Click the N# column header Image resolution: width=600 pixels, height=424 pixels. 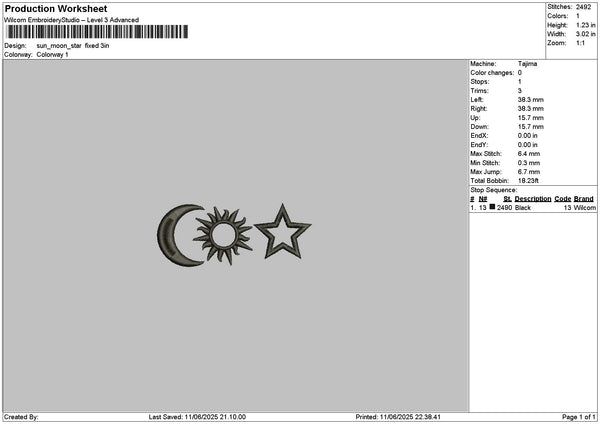[483, 199]
